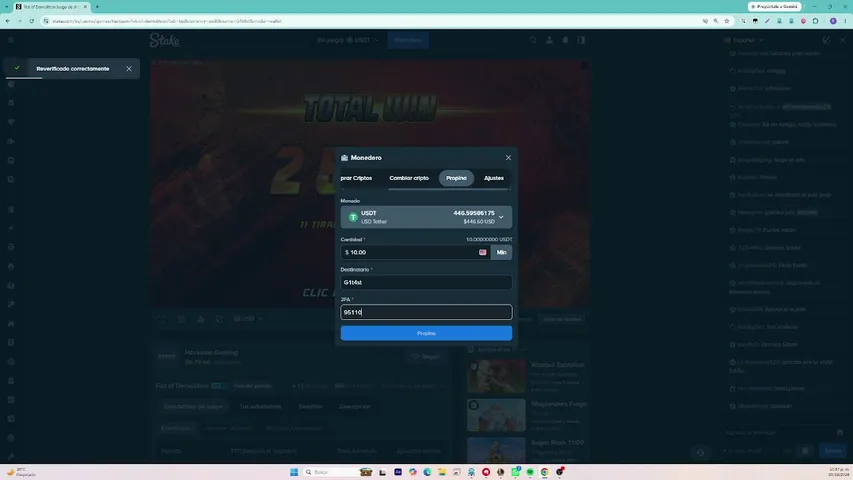Open the Chrome three-dot menu

pyautogui.click(x=845, y=21)
